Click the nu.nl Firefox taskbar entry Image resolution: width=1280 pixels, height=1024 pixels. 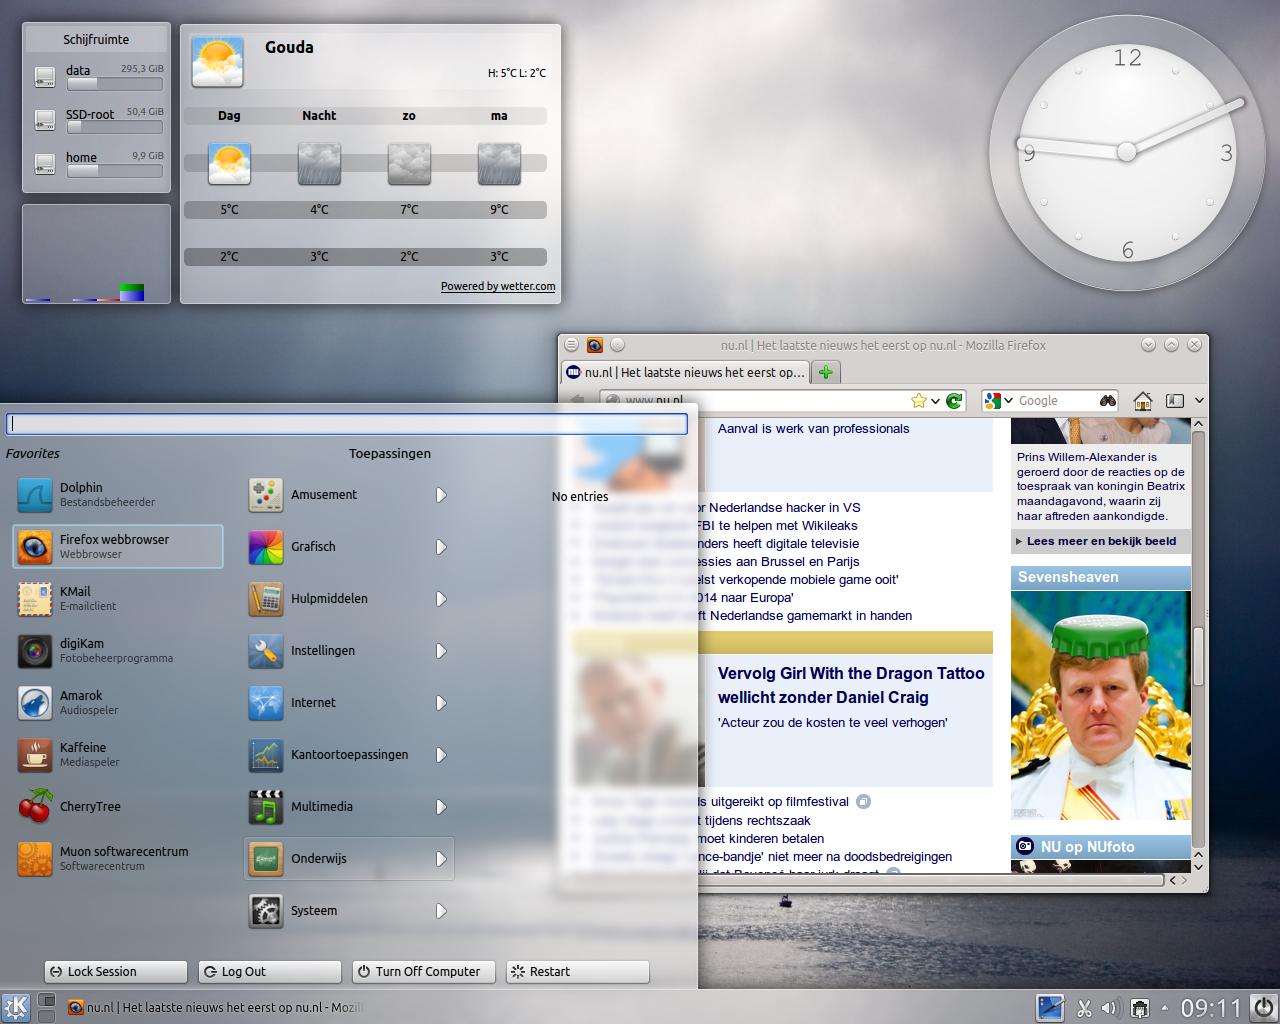[215, 1008]
